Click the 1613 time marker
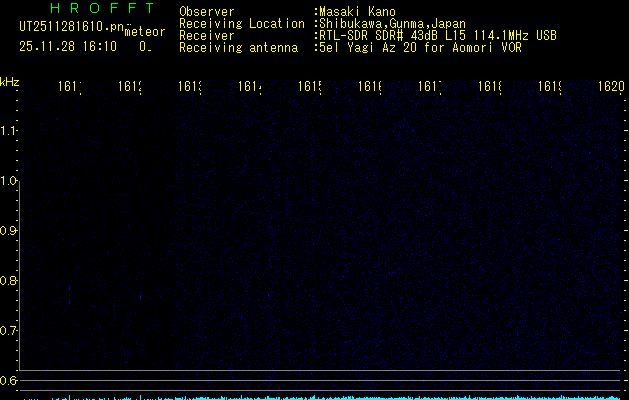The height and width of the screenshot is (400, 629). point(190,86)
